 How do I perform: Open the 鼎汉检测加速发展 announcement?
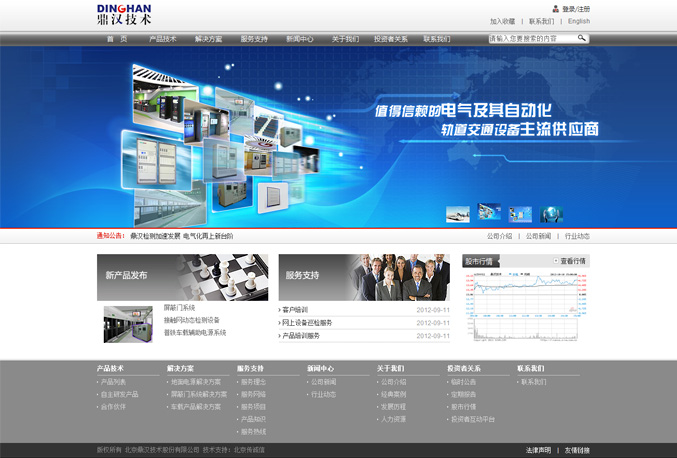[x=182, y=236]
